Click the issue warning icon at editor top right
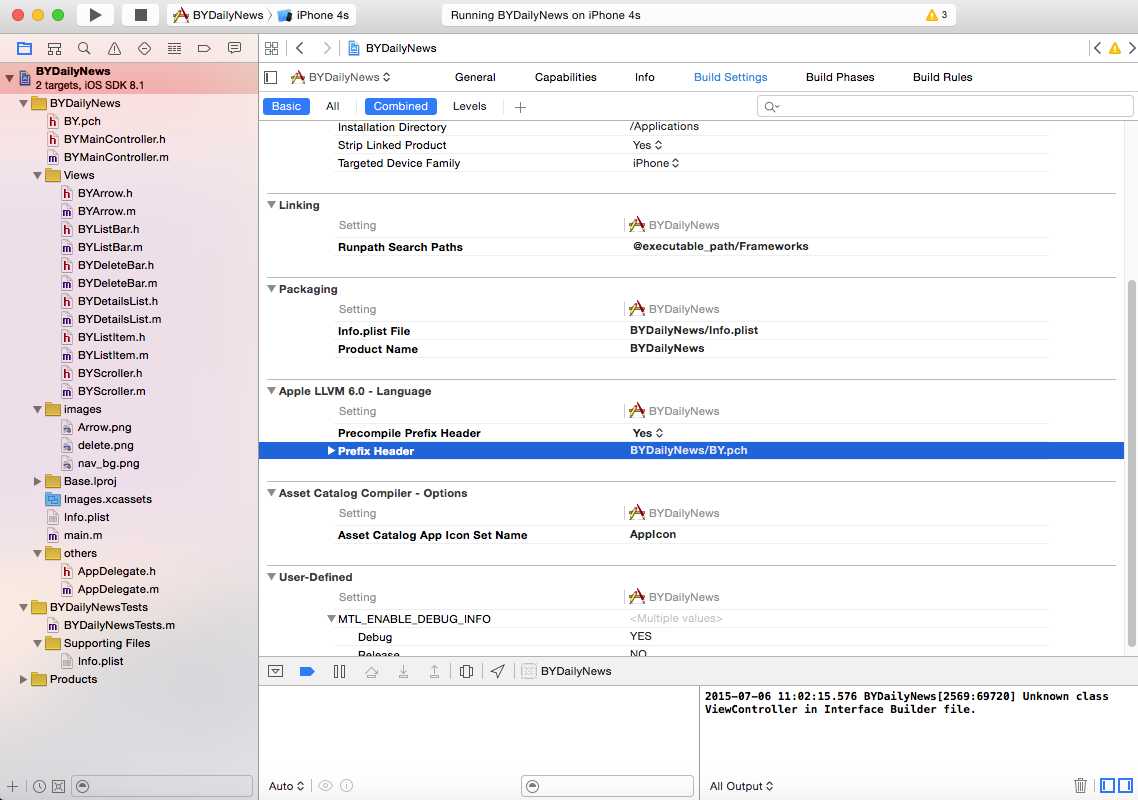 [1115, 48]
